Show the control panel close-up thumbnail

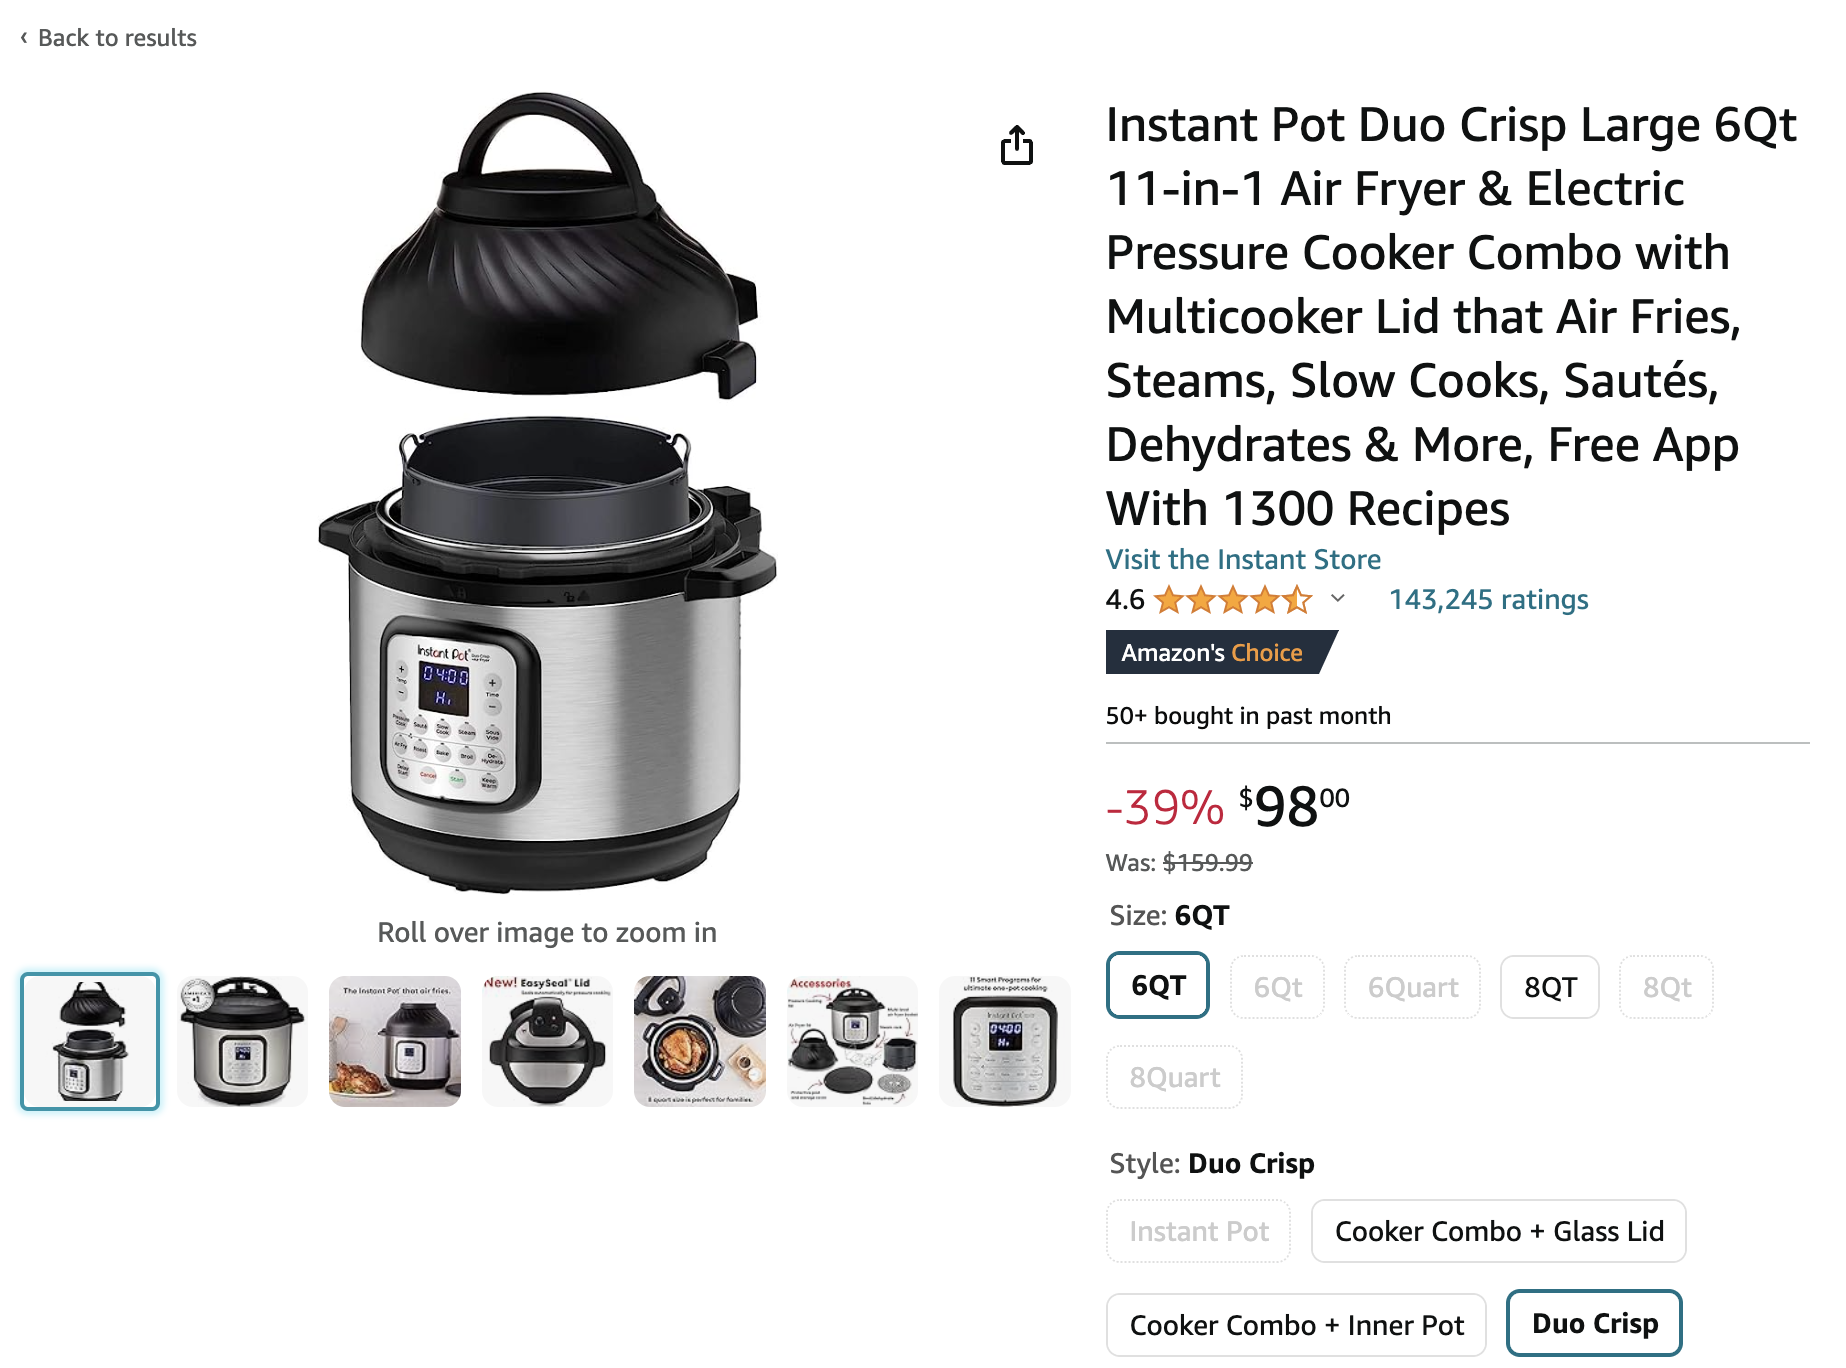click(x=1005, y=1041)
